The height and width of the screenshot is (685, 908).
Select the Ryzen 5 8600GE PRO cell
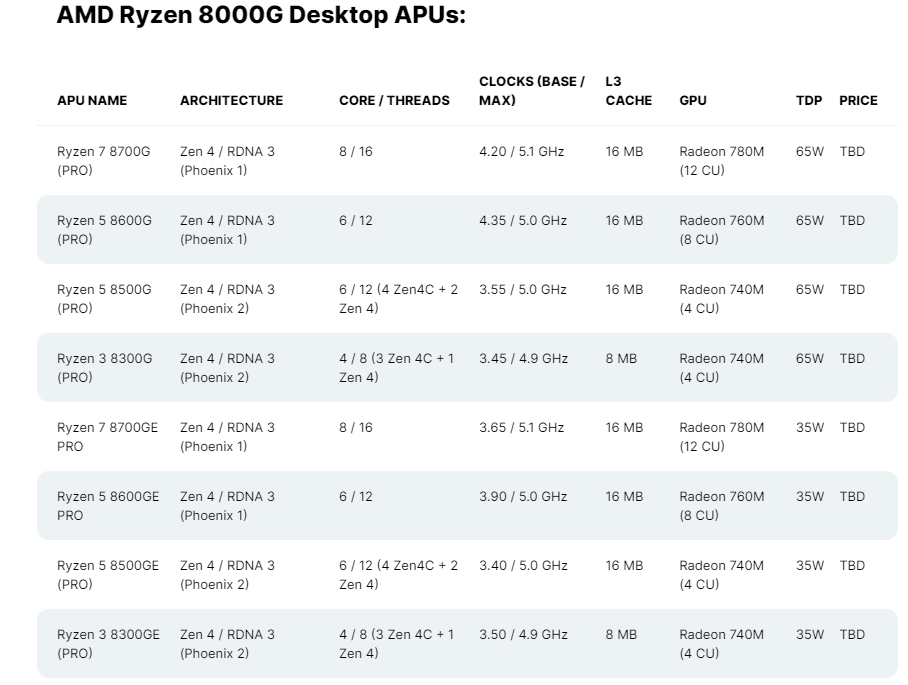click(x=108, y=505)
